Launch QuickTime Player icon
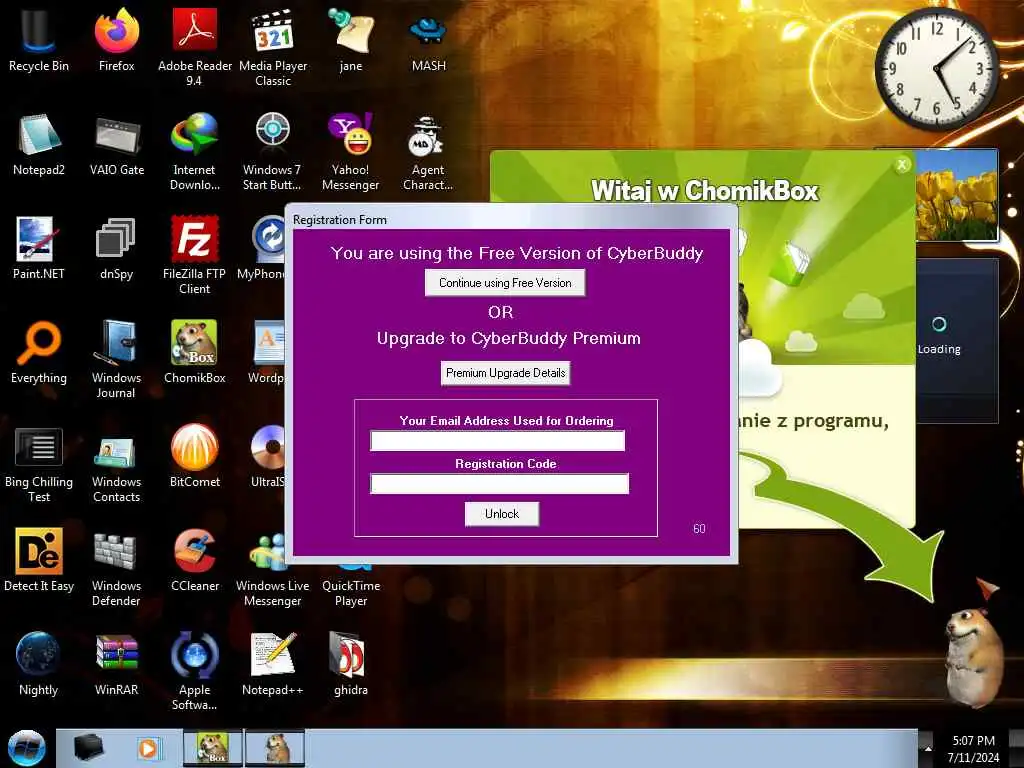Screen dimensions: 1024x768 (351, 584)
